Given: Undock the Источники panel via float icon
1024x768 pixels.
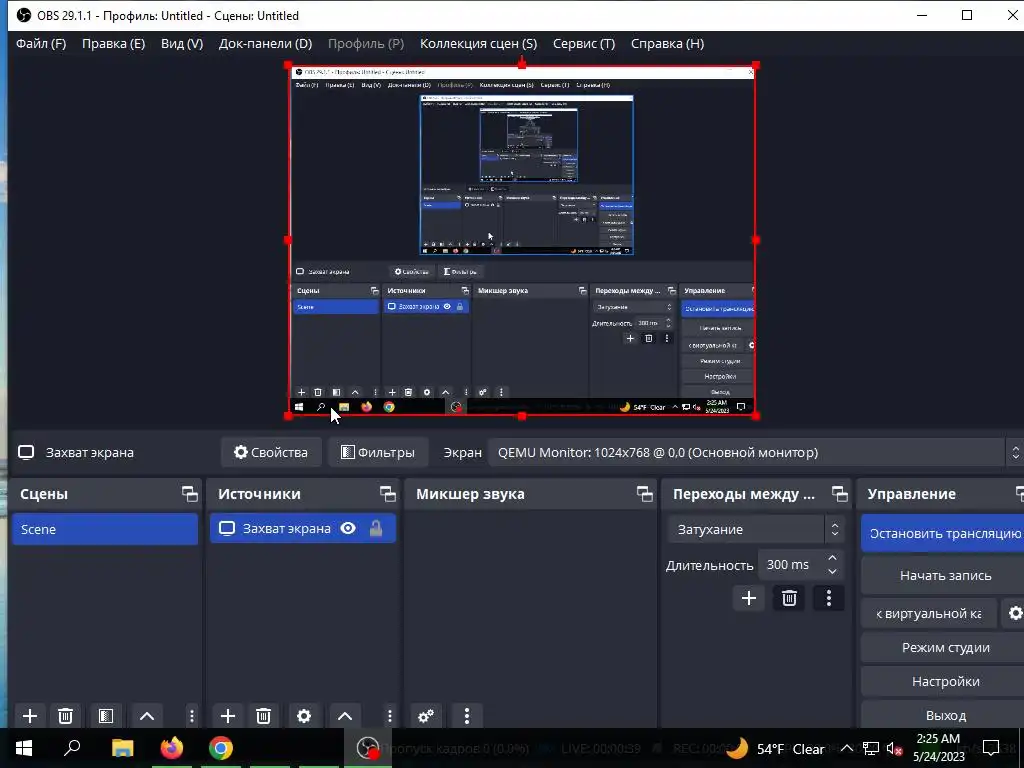Looking at the screenshot, I should [x=388, y=494].
